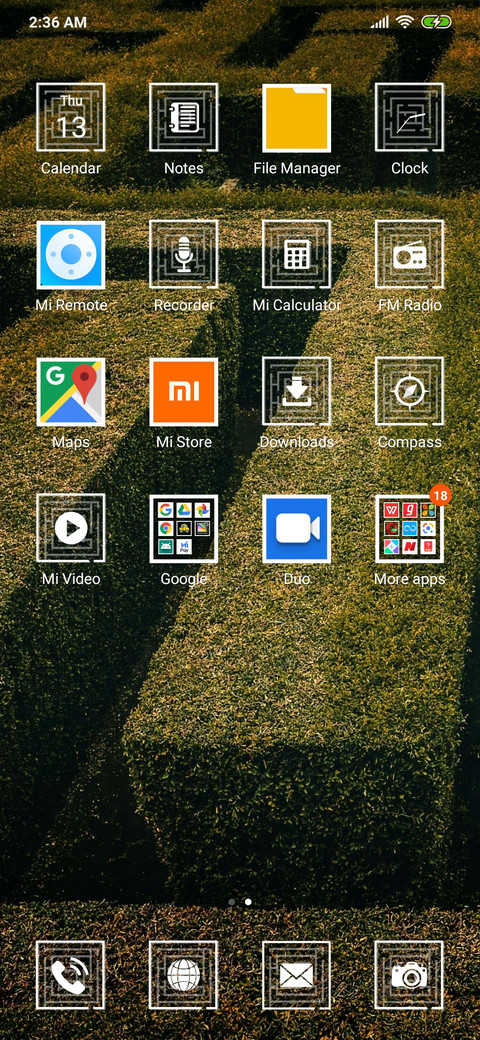Tap the "File Manager" label
The width and height of the screenshot is (480, 1040).
[x=296, y=168]
